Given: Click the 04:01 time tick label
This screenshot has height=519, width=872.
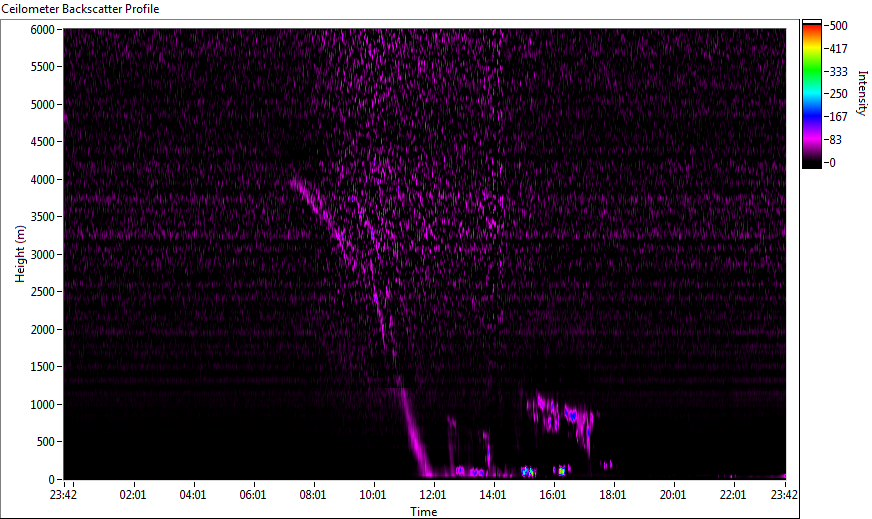Looking at the screenshot, I should [x=193, y=495].
